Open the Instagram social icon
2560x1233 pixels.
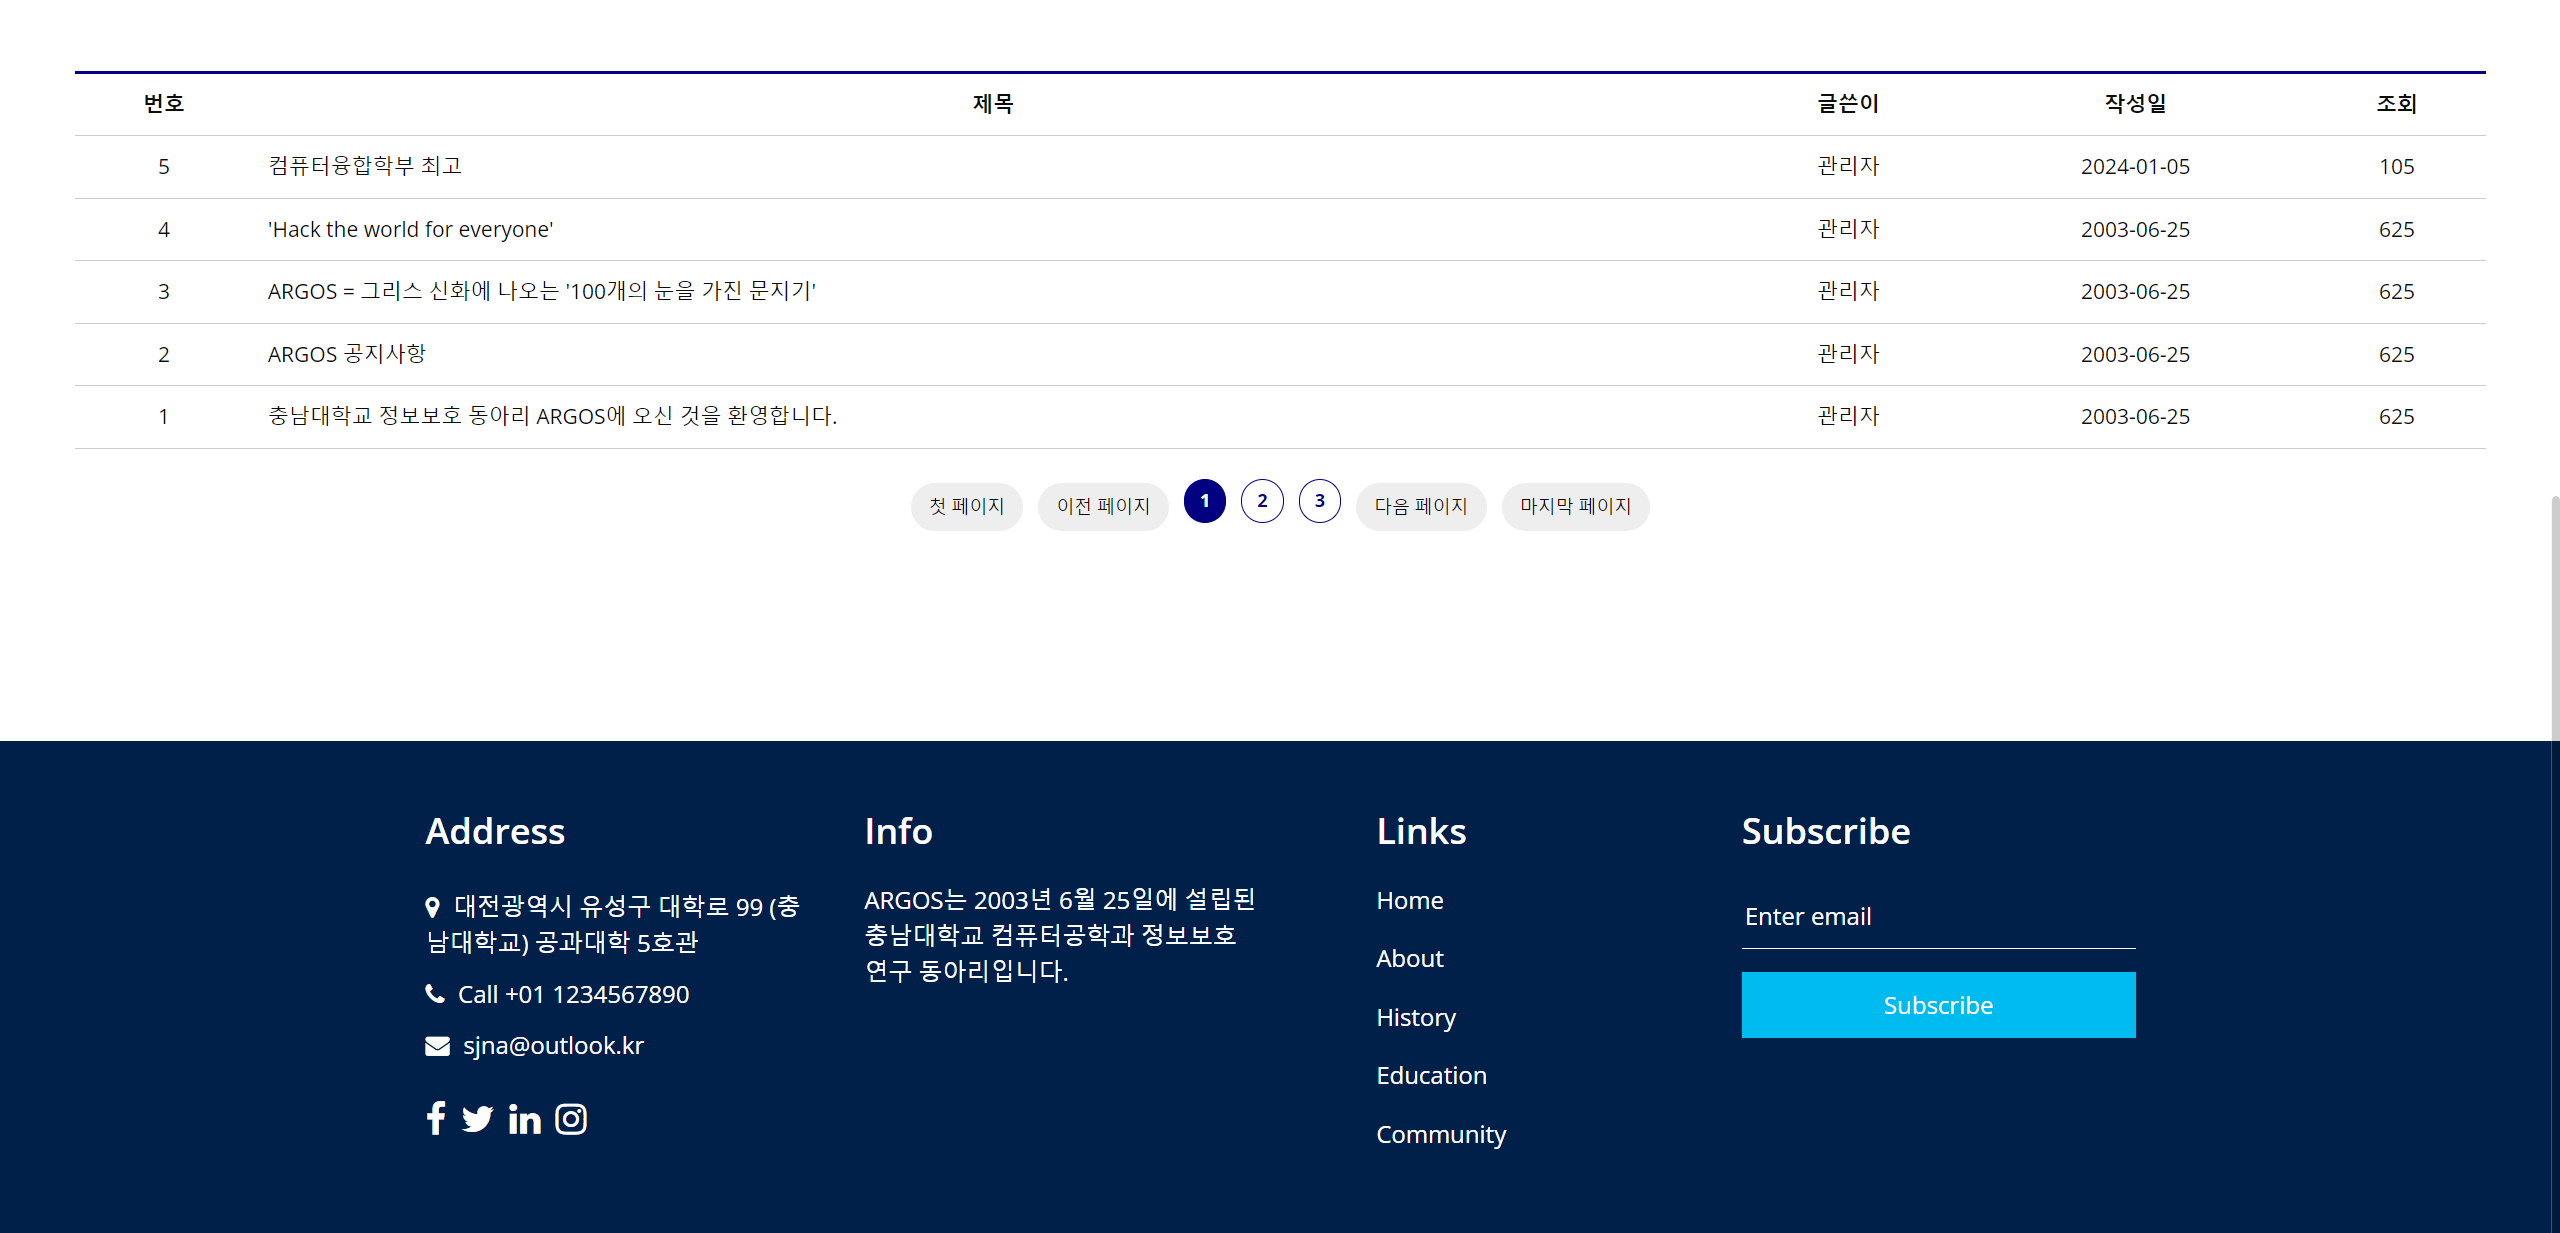coord(571,1119)
